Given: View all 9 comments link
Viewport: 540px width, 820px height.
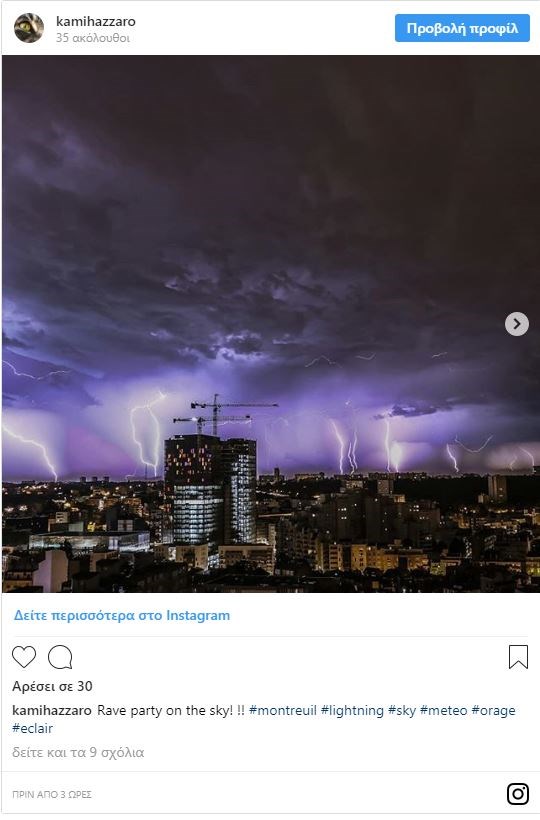Looking at the screenshot, I should (78, 753).
